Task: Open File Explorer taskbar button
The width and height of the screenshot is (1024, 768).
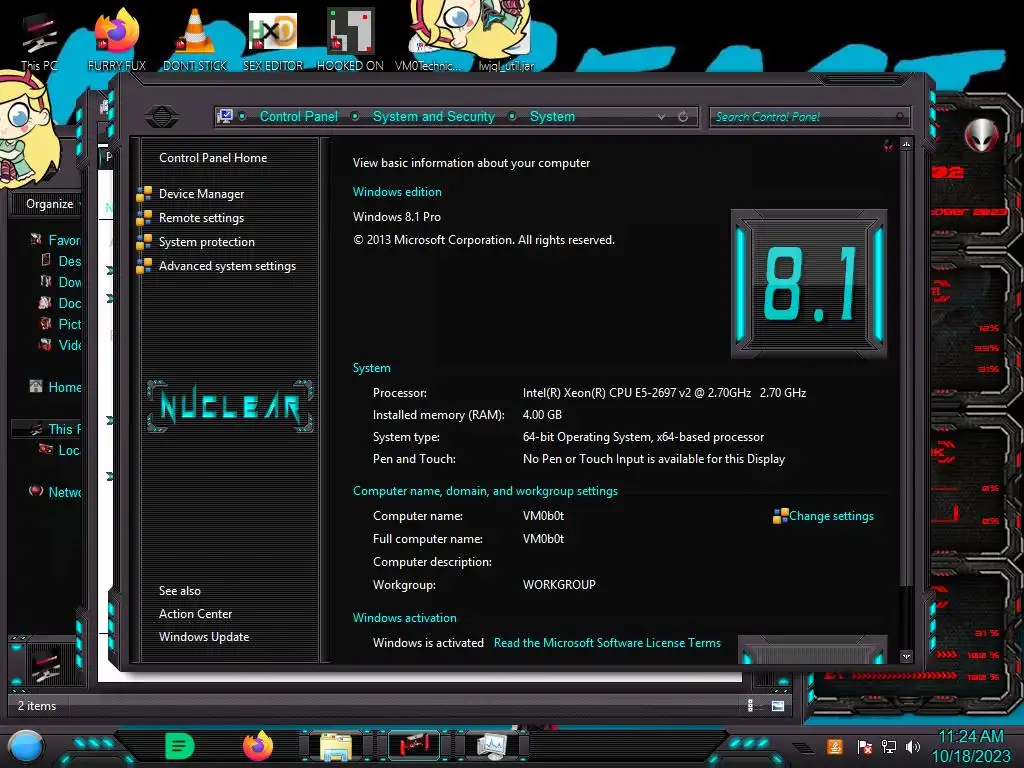Action: pos(336,747)
